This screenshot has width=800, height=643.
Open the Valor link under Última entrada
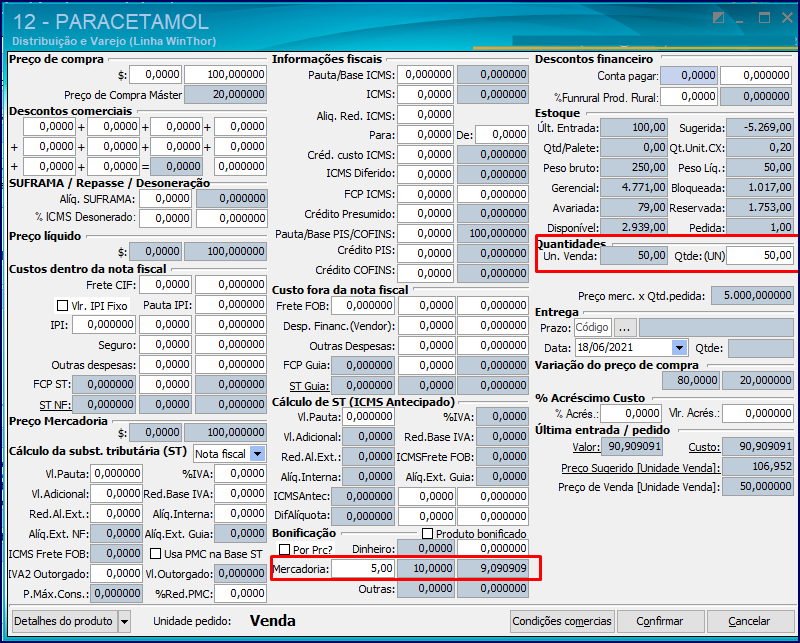pos(586,448)
